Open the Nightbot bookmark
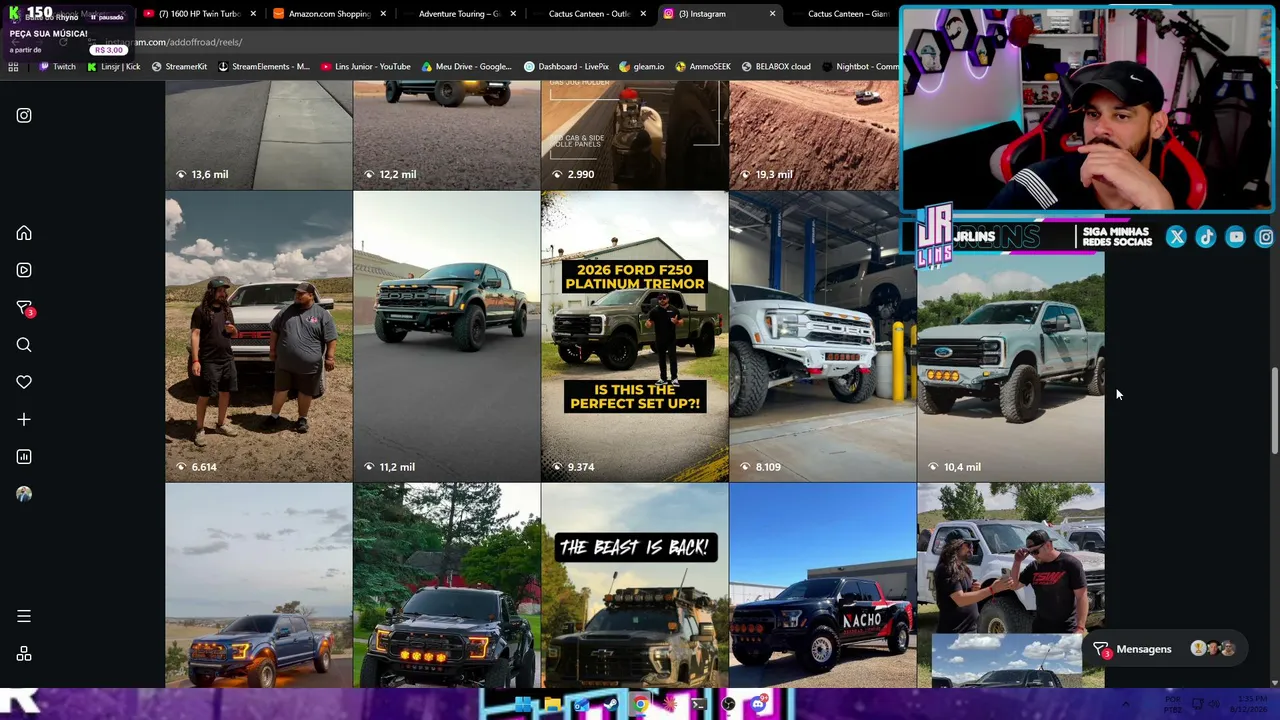1280x720 pixels. point(860,67)
